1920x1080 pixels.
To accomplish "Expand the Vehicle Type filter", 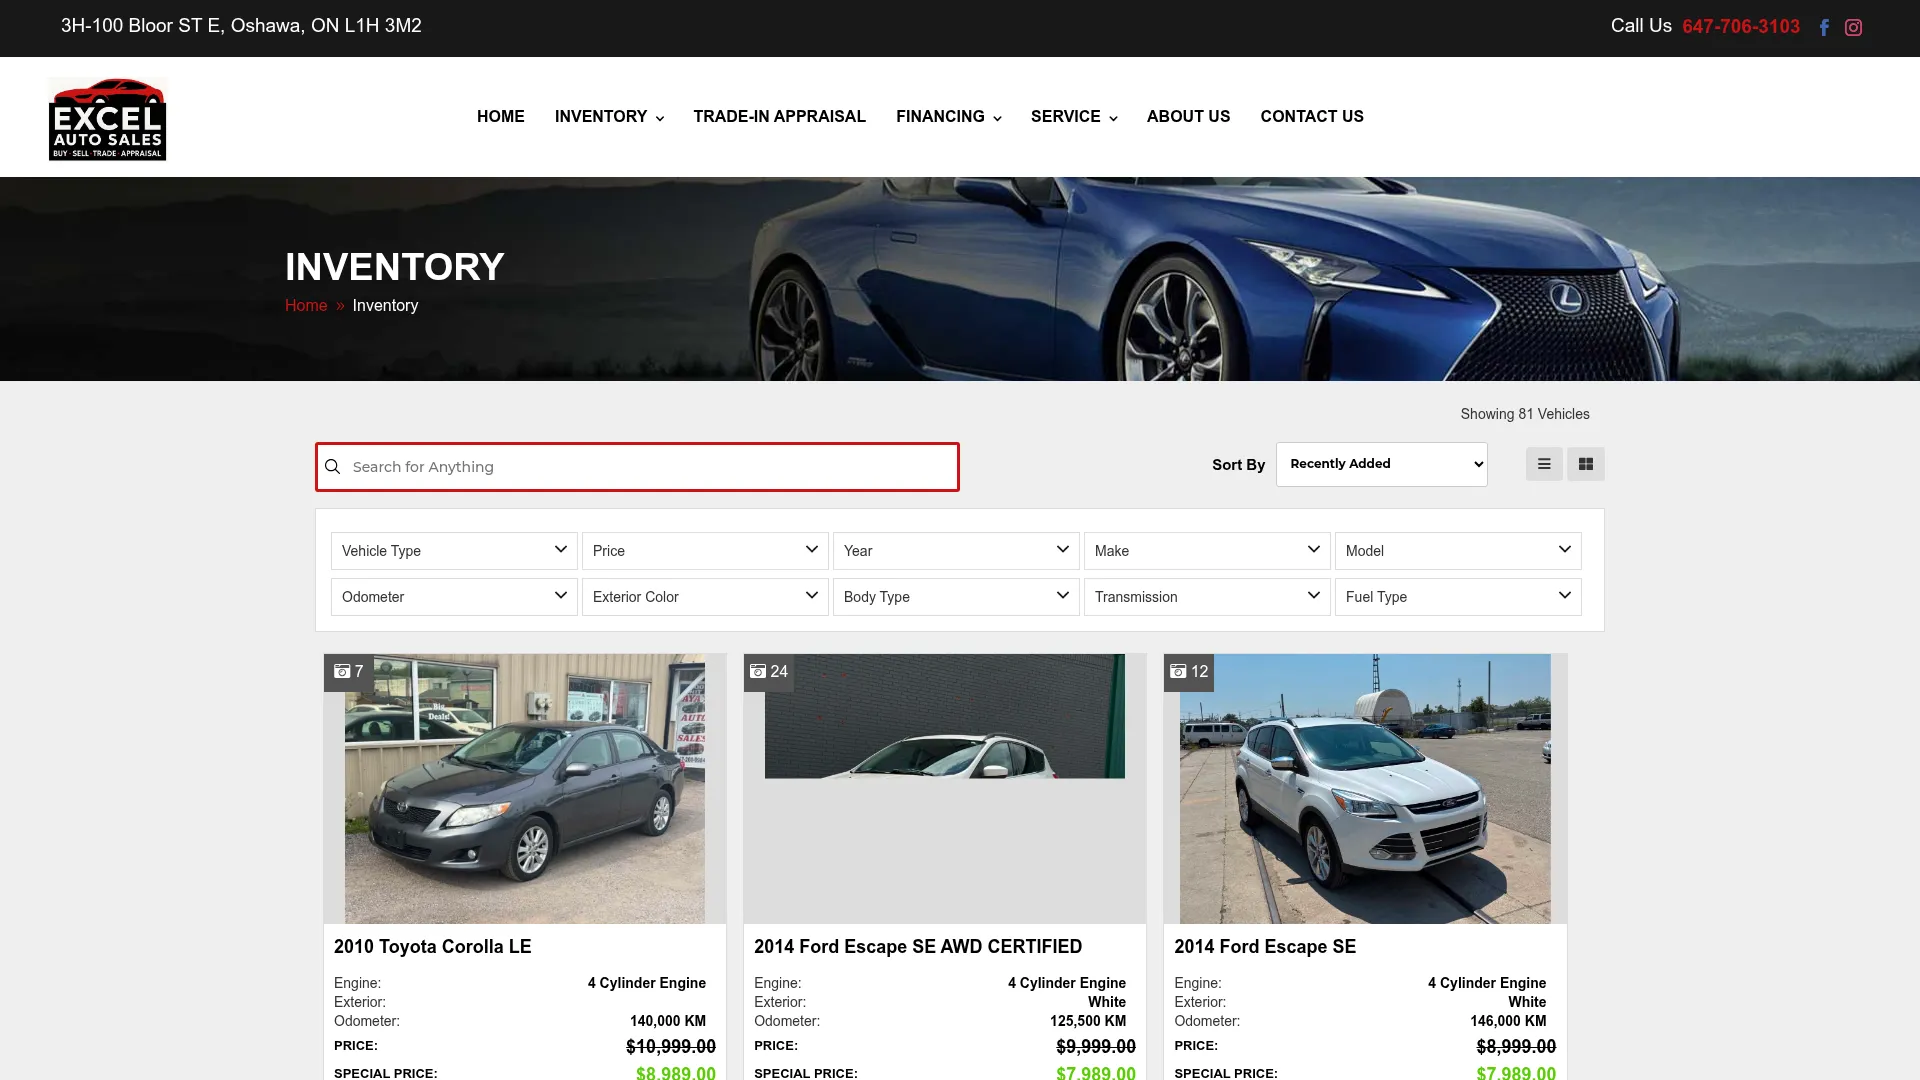I will pyautogui.click(x=454, y=551).
